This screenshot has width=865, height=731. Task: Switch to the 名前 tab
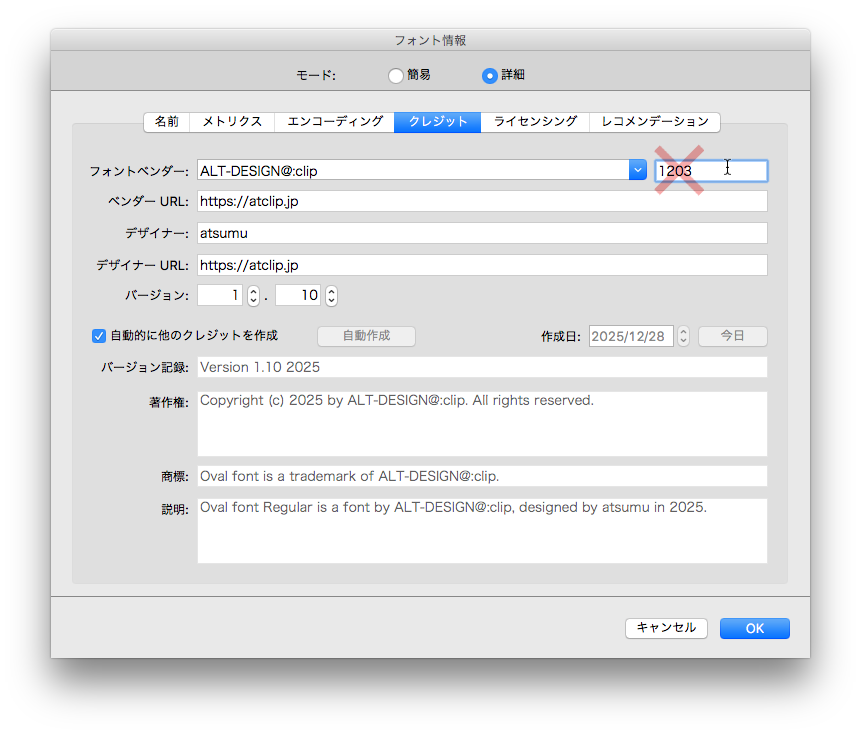pyautogui.click(x=166, y=122)
